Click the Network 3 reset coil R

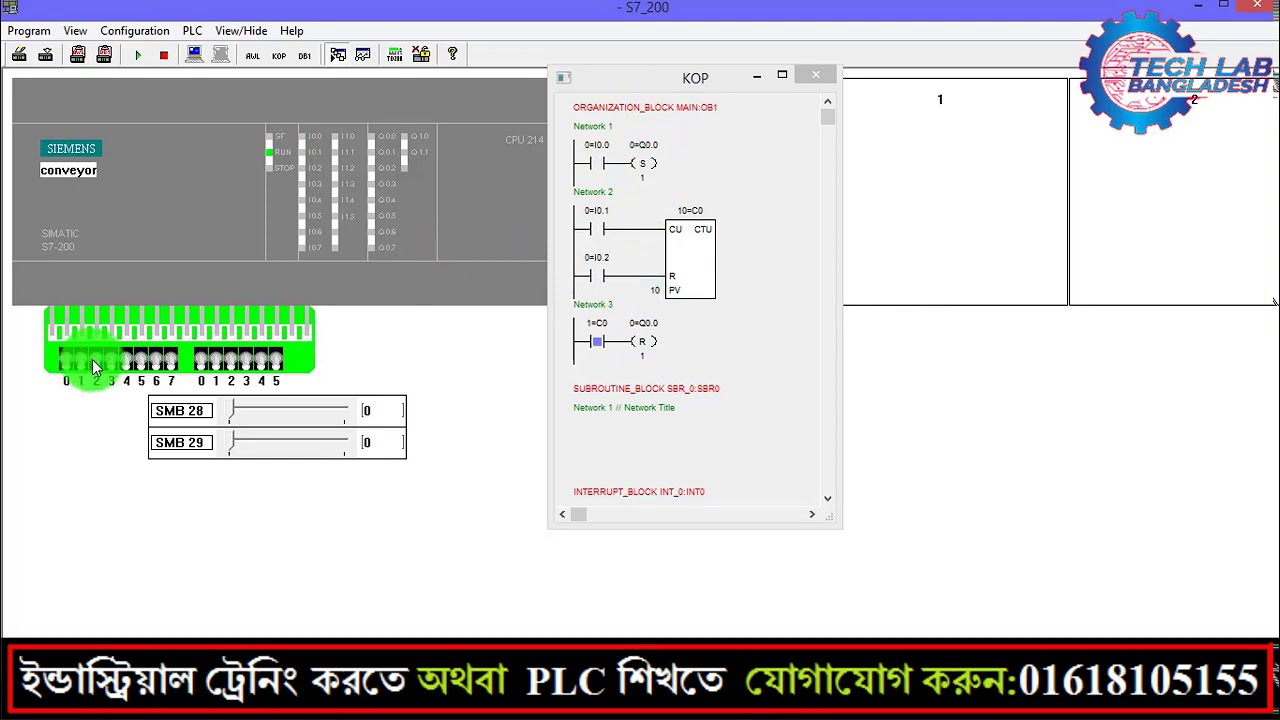(x=643, y=342)
